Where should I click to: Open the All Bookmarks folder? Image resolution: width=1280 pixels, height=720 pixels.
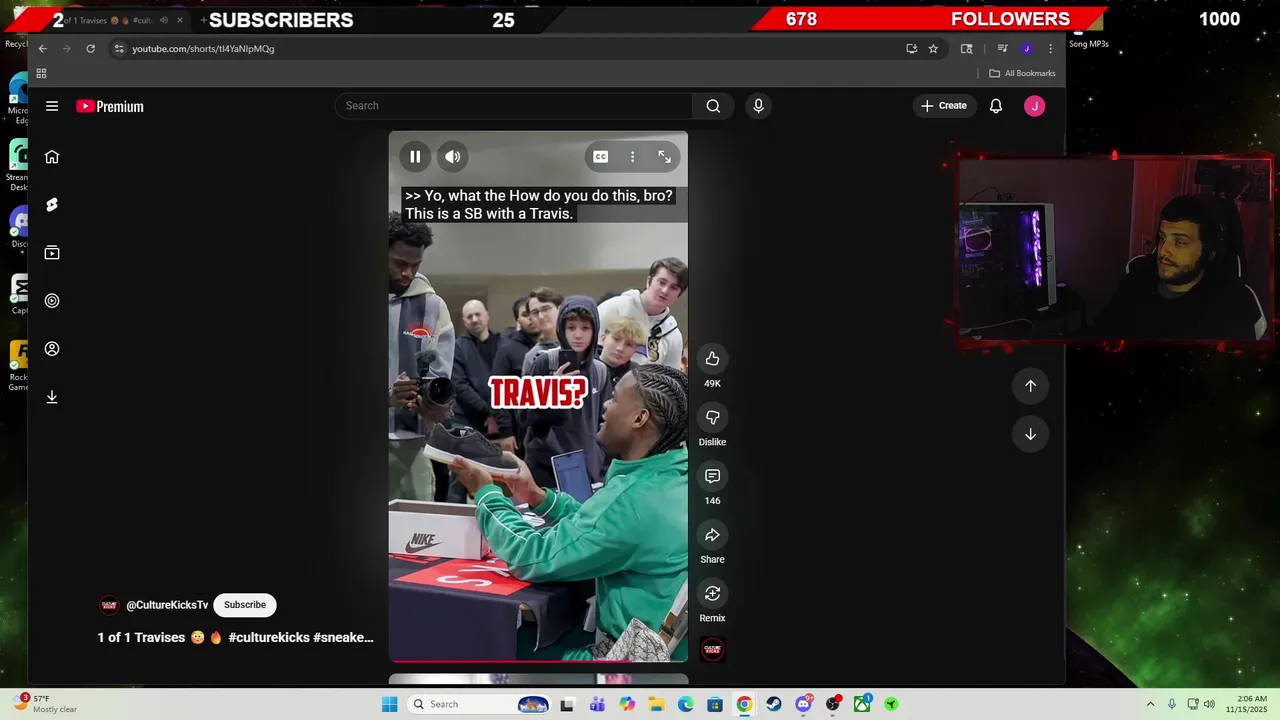click(x=1022, y=73)
